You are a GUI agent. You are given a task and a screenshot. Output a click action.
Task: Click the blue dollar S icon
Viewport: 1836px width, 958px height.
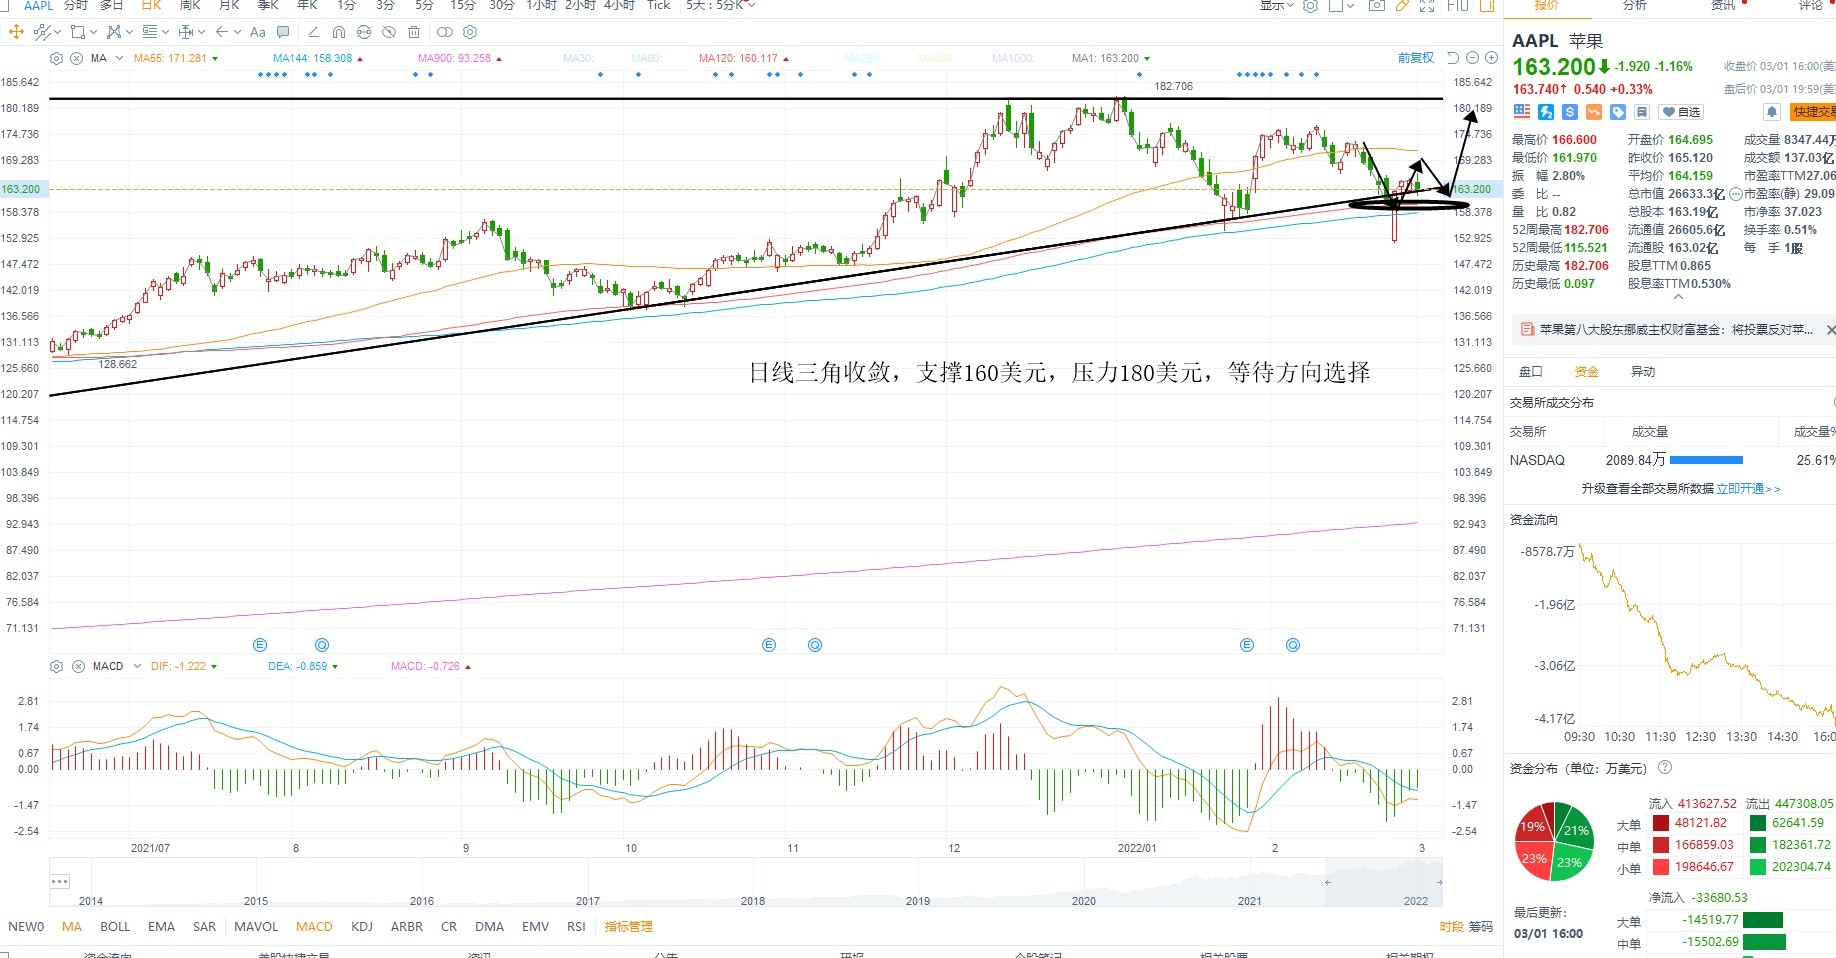tap(1570, 112)
